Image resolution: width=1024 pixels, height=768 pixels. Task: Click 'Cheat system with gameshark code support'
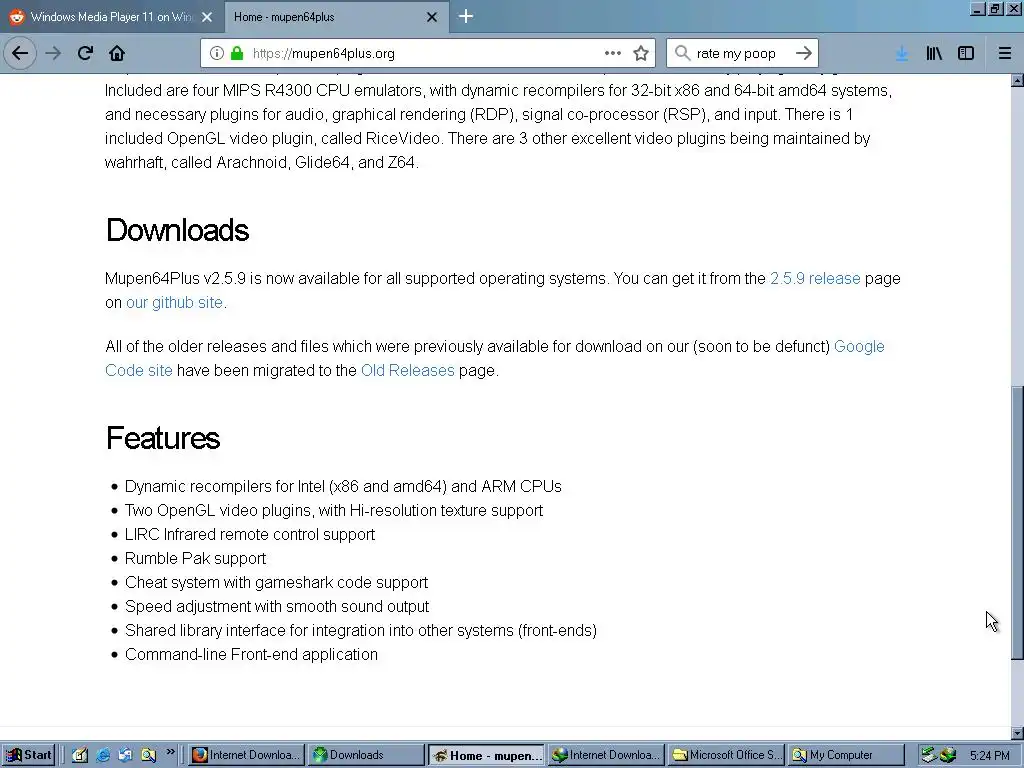point(276,582)
